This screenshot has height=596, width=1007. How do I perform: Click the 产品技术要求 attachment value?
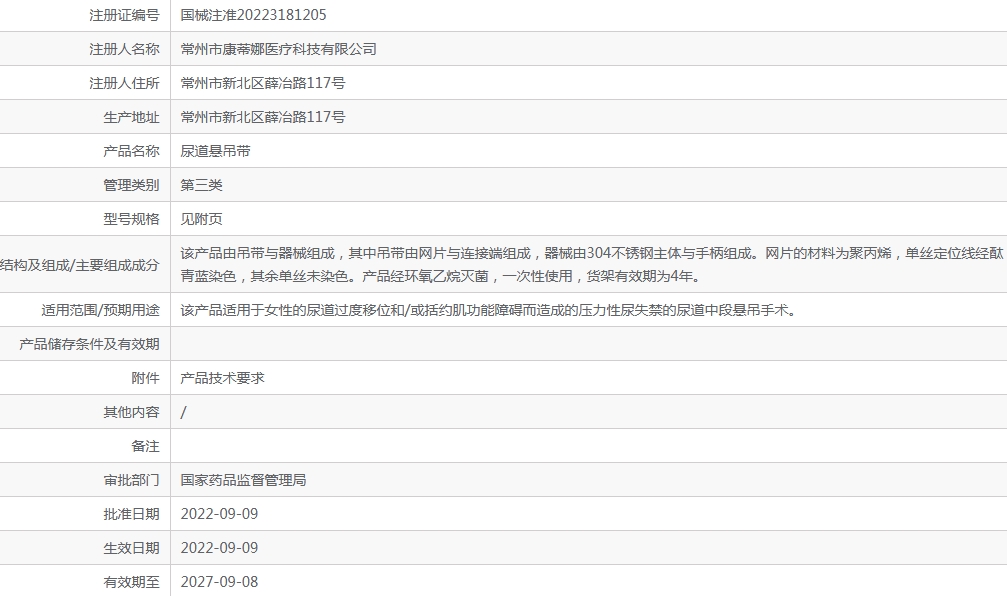pos(222,378)
